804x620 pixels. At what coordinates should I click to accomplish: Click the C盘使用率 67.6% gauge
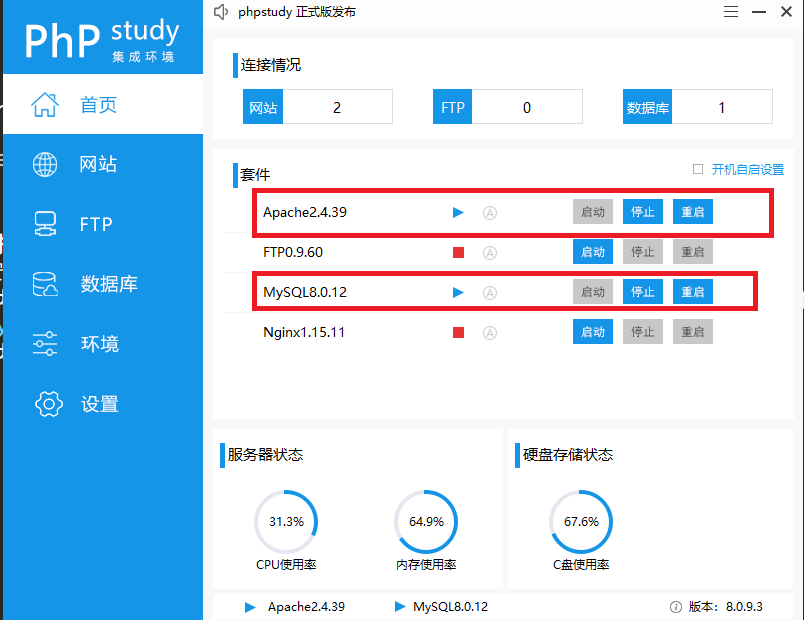(x=581, y=522)
